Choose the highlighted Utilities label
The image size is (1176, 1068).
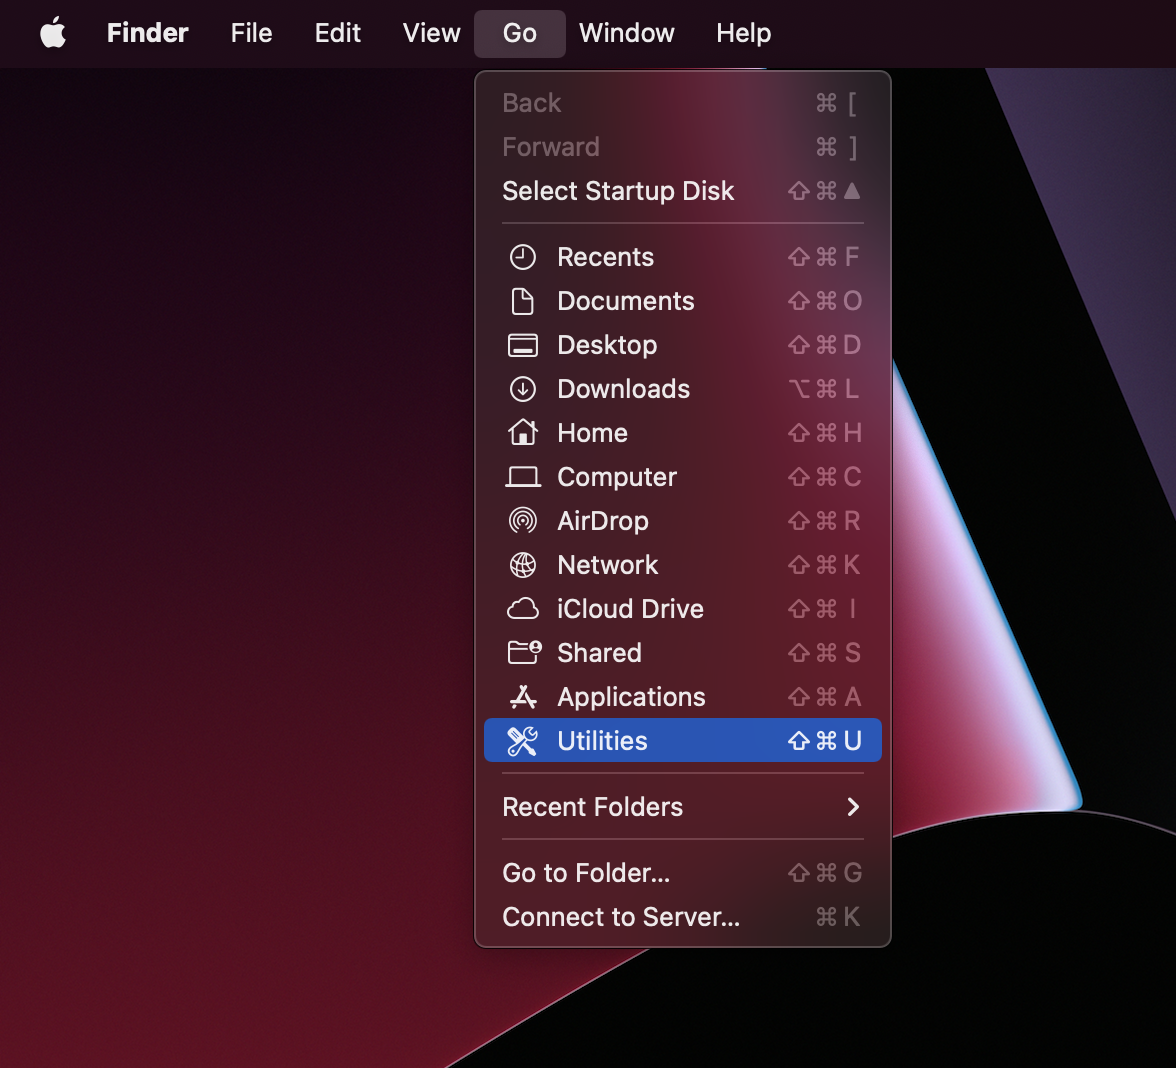click(602, 741)
